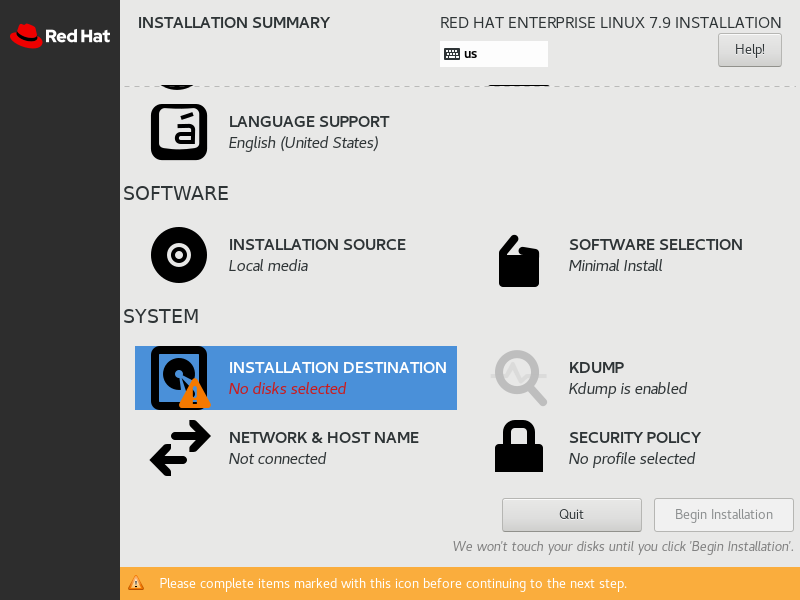800x600 pixels.
Task: Select INSTALLATION SOURCE title
Action: pos(317,245)
